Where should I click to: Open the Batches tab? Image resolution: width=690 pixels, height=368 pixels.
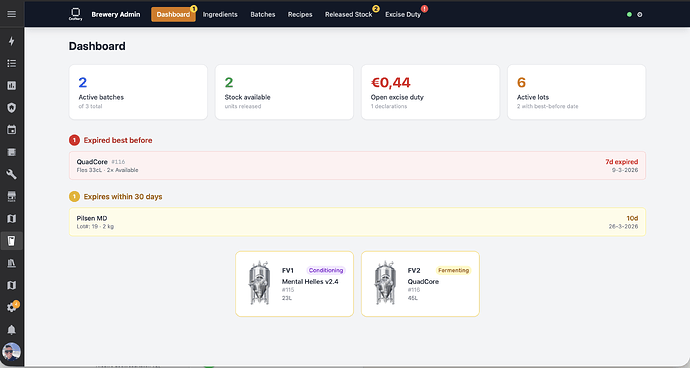click(263, 15)
